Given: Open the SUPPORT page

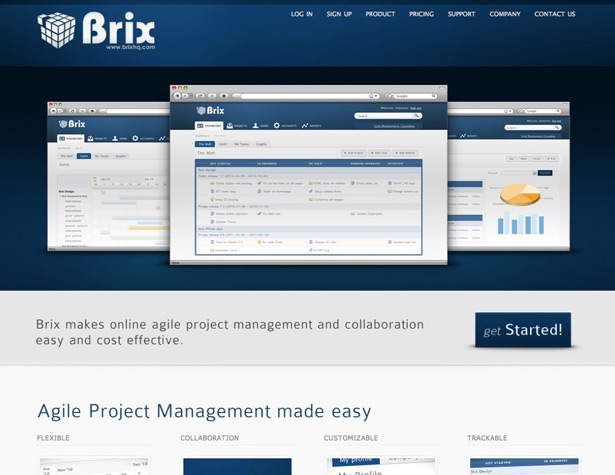Looking at the screenshot, I should [461, 14].
